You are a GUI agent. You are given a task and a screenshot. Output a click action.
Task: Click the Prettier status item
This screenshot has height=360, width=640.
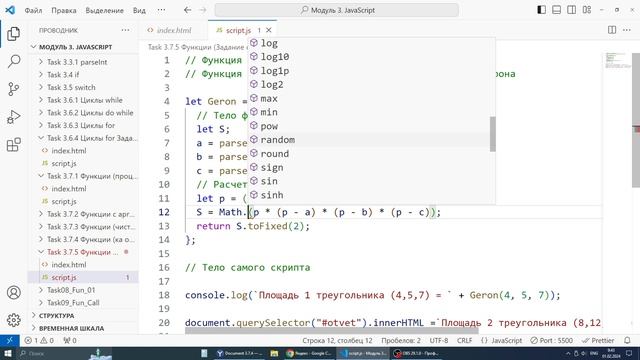(598, 340)
